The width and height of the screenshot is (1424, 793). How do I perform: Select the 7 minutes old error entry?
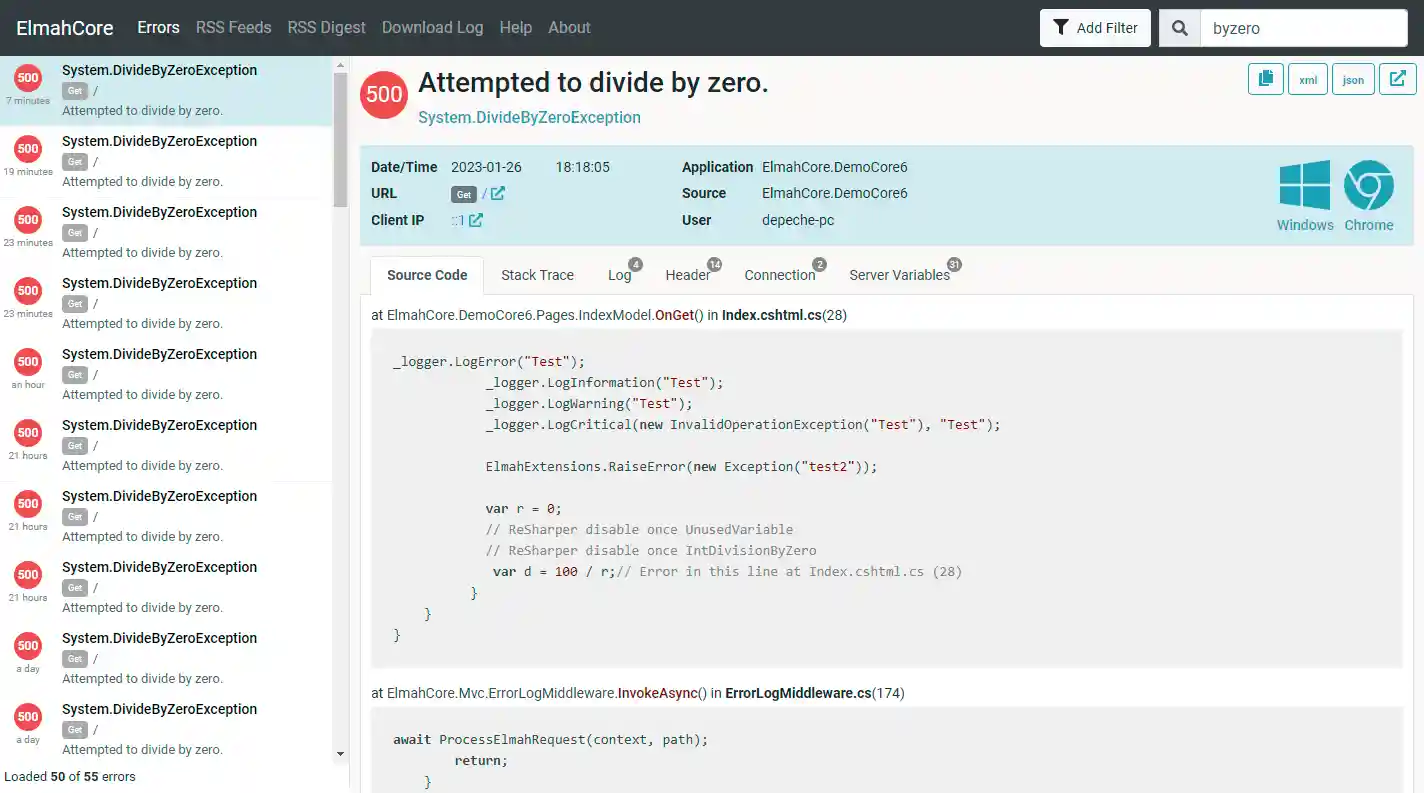pyautogui.click(x=166, y=91)
